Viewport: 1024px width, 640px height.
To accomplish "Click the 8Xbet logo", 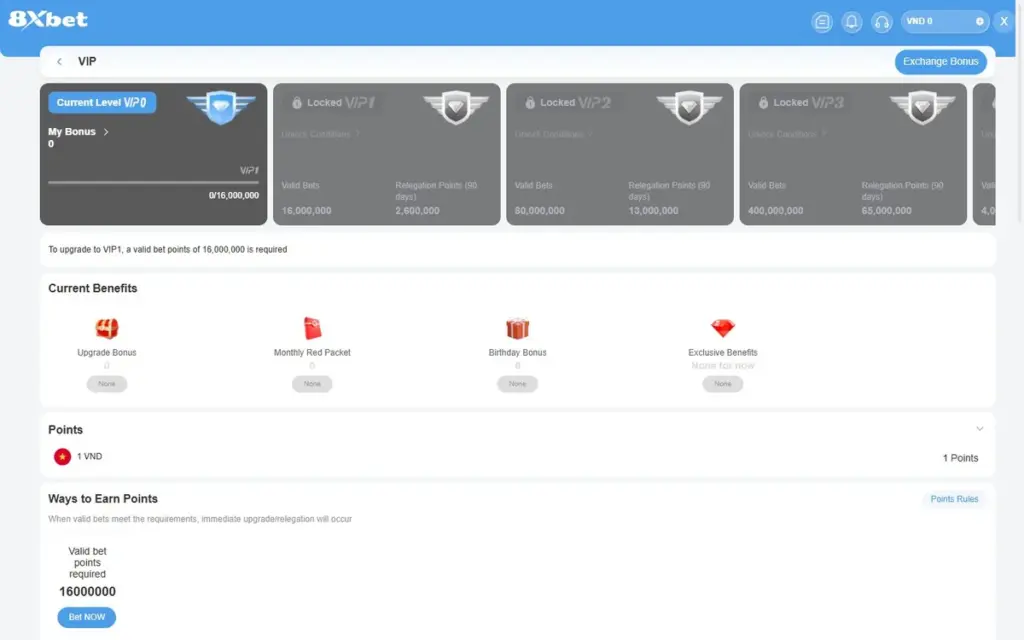I will pyautogui.click(x=48, y=20).
